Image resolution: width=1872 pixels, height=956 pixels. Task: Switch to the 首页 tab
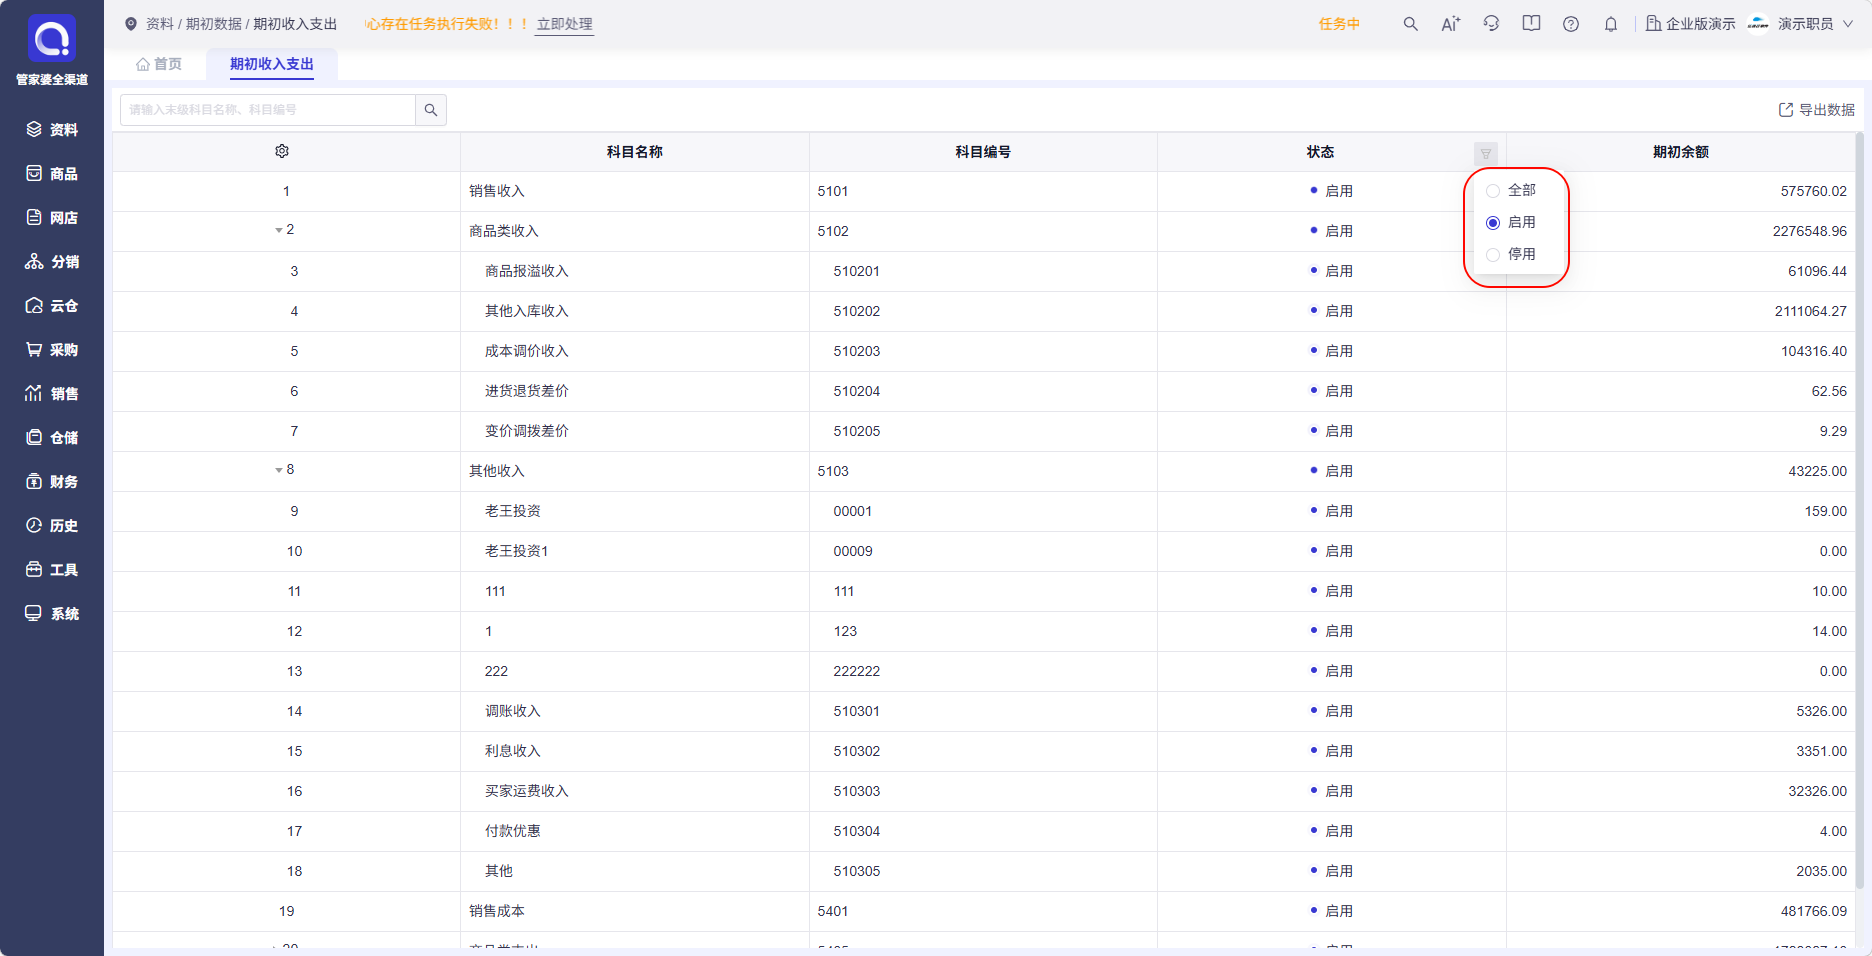click(x=159, y=64)
